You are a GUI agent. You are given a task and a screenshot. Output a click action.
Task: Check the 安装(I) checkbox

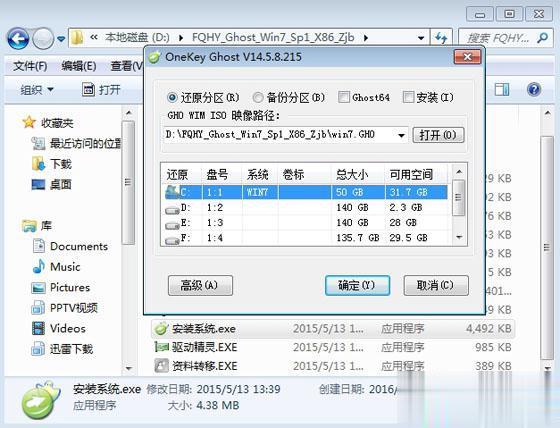pyautogui.click(x=408, y=97)
